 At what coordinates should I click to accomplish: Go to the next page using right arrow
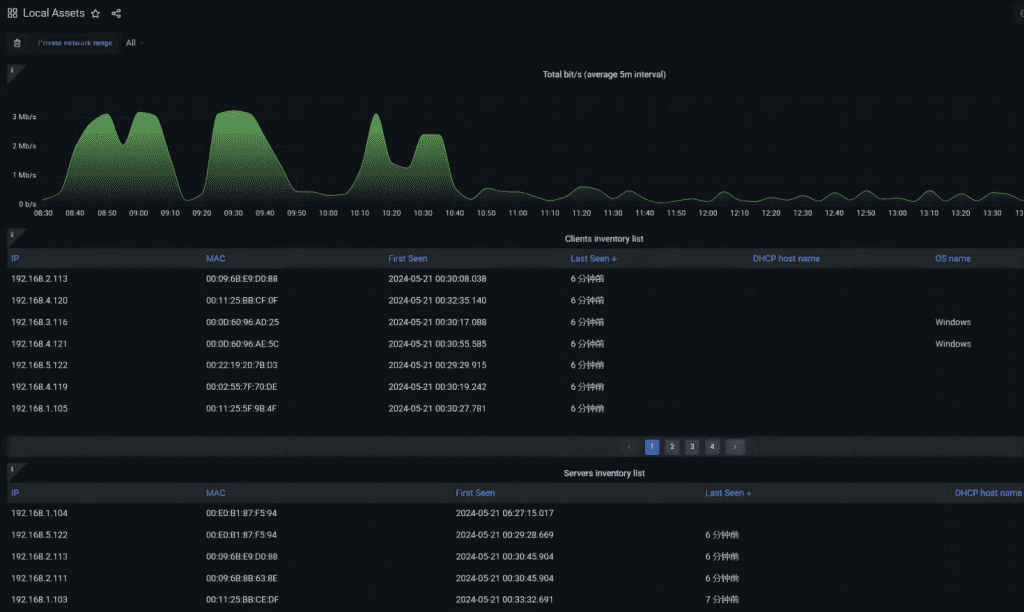pos(735,447)
